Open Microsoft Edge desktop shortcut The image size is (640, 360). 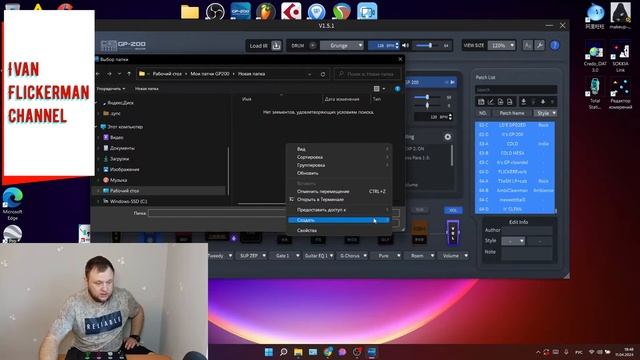13,203
